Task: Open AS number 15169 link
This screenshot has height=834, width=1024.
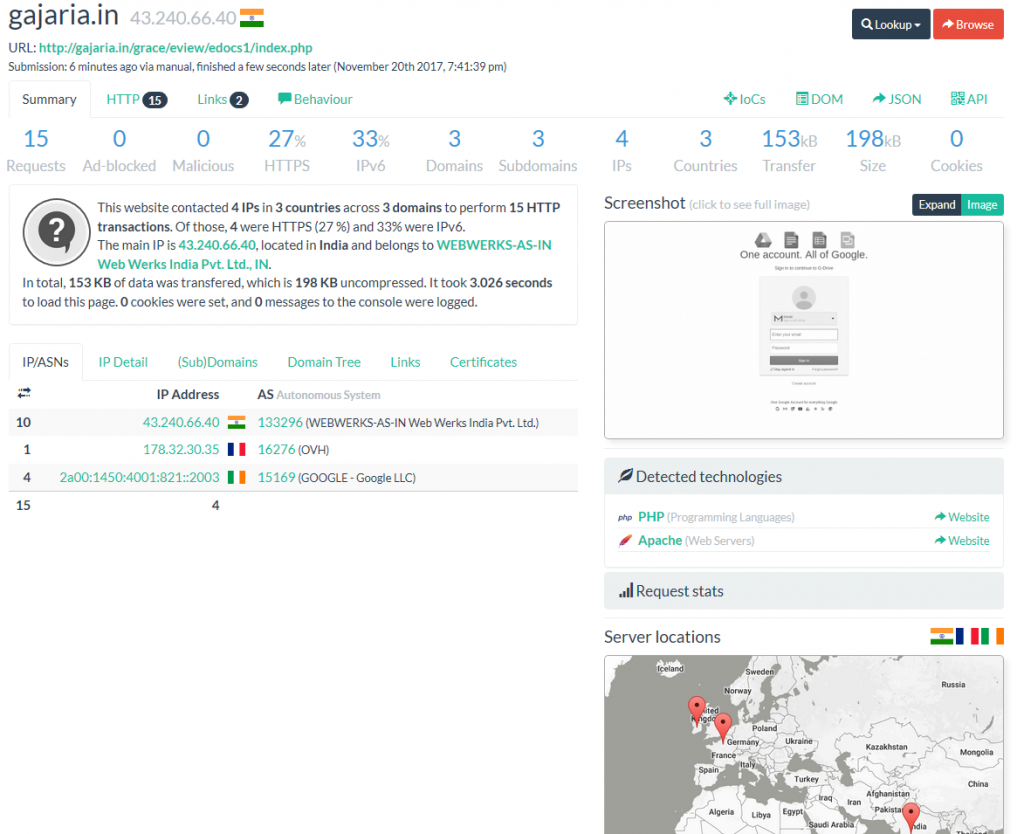Action: 277,478
